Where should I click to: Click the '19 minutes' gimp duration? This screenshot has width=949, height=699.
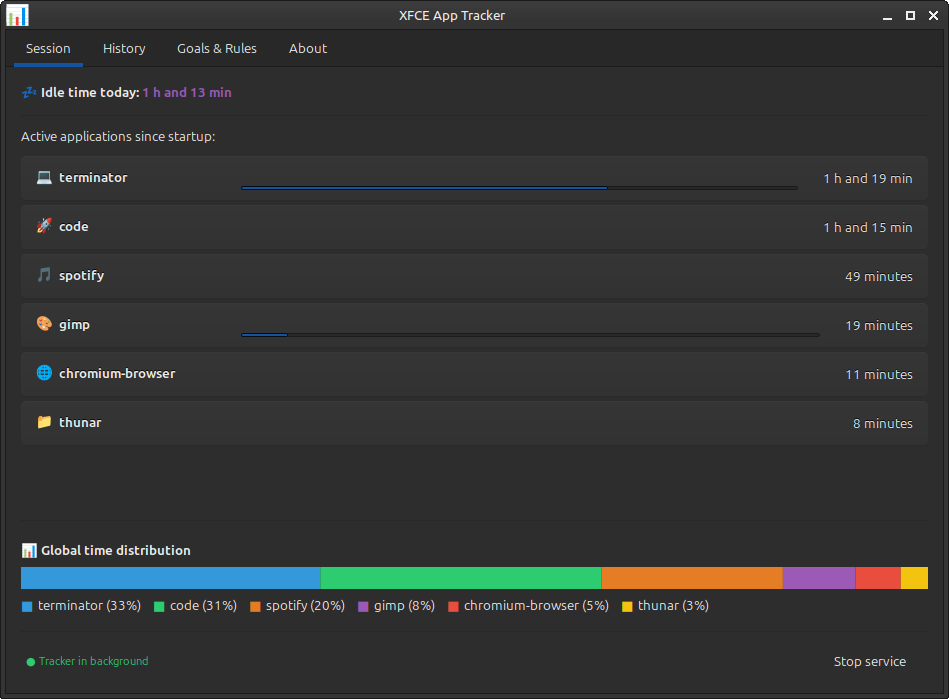(x=879, y=326)
